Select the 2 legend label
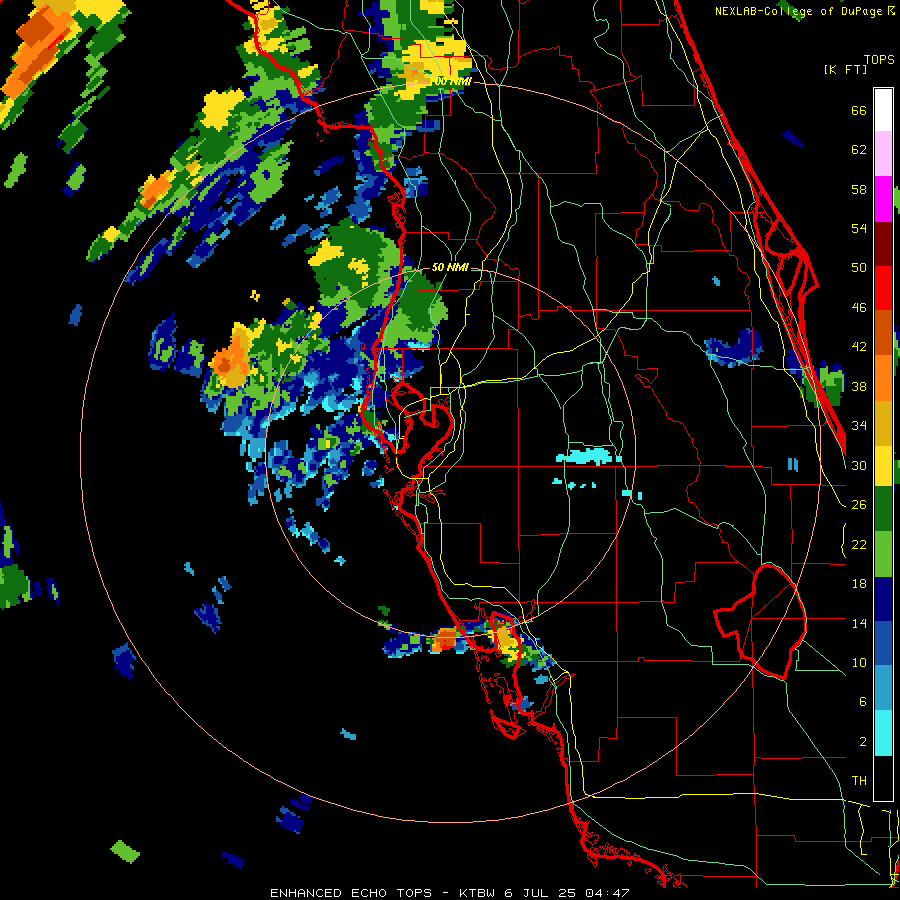The width and height of the screenshot is (900, 900). (x=862, y=742)
